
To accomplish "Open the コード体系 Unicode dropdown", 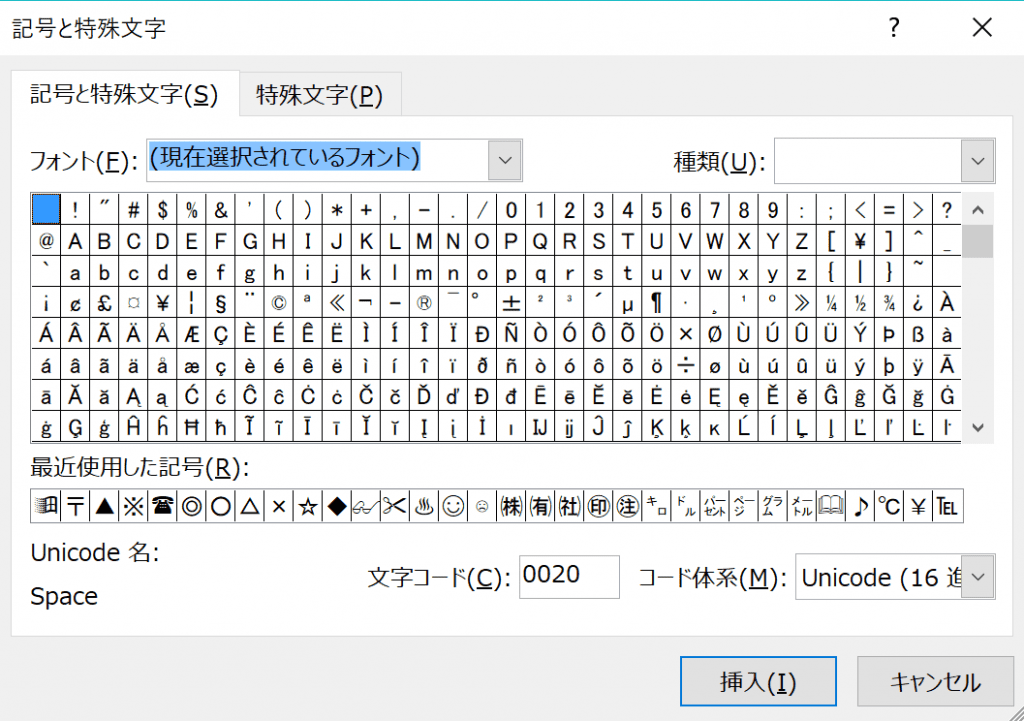I will click(978, 577).
